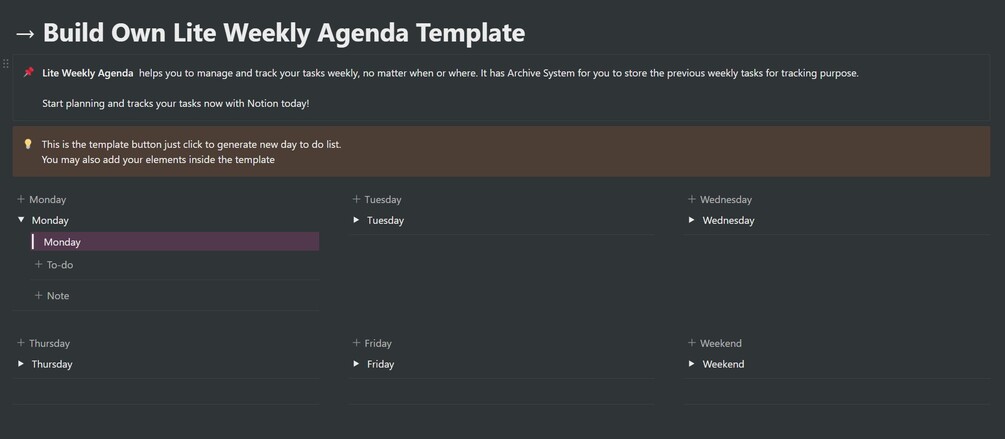Expand the Weekend toggle triangle
The height and width of the screenshot is (439, 1005).
(692, 364)
